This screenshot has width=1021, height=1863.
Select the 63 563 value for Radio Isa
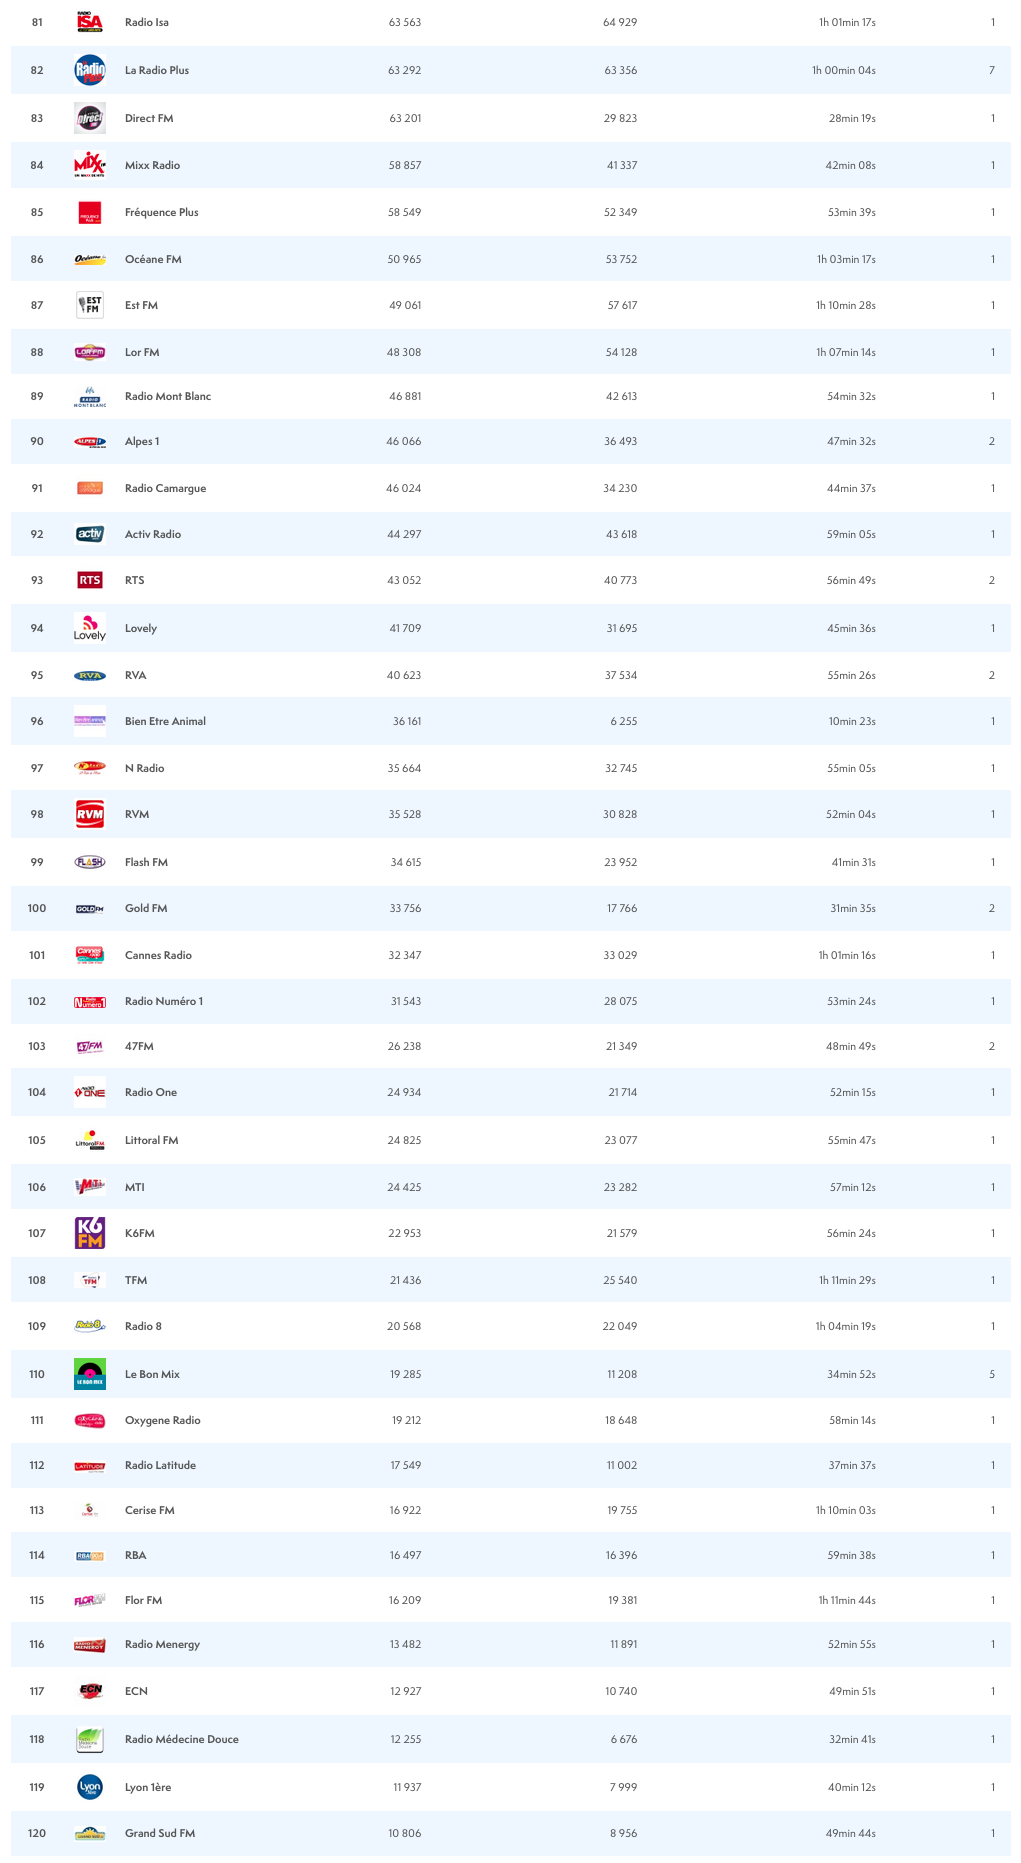point(405,22)
